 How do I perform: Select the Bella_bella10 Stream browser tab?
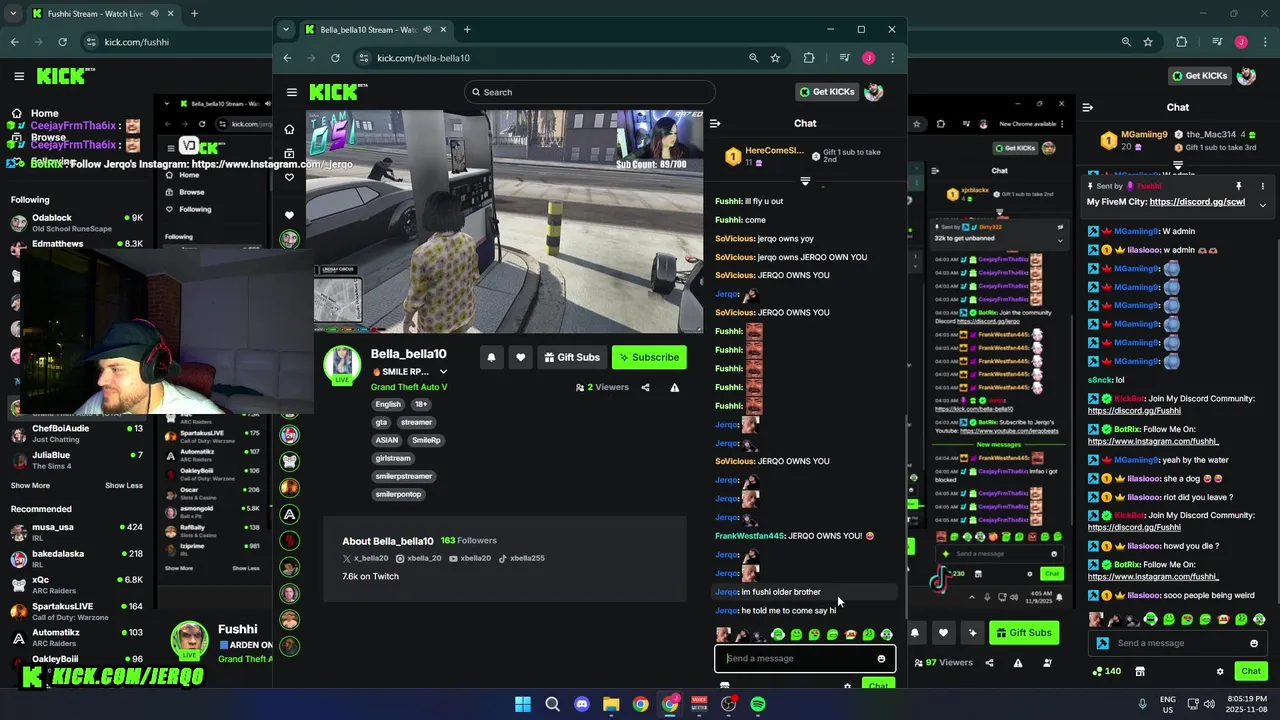coord(375,30)
